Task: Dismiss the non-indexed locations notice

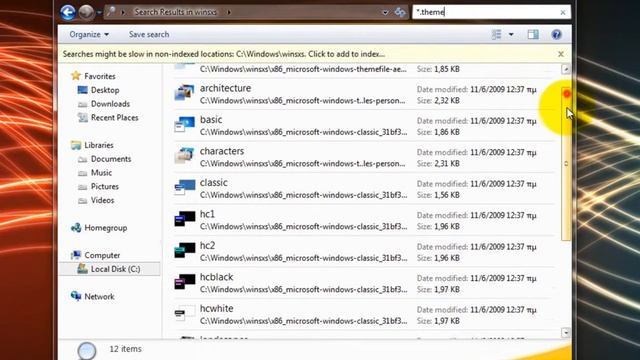Action: click(x=561, y=54)
